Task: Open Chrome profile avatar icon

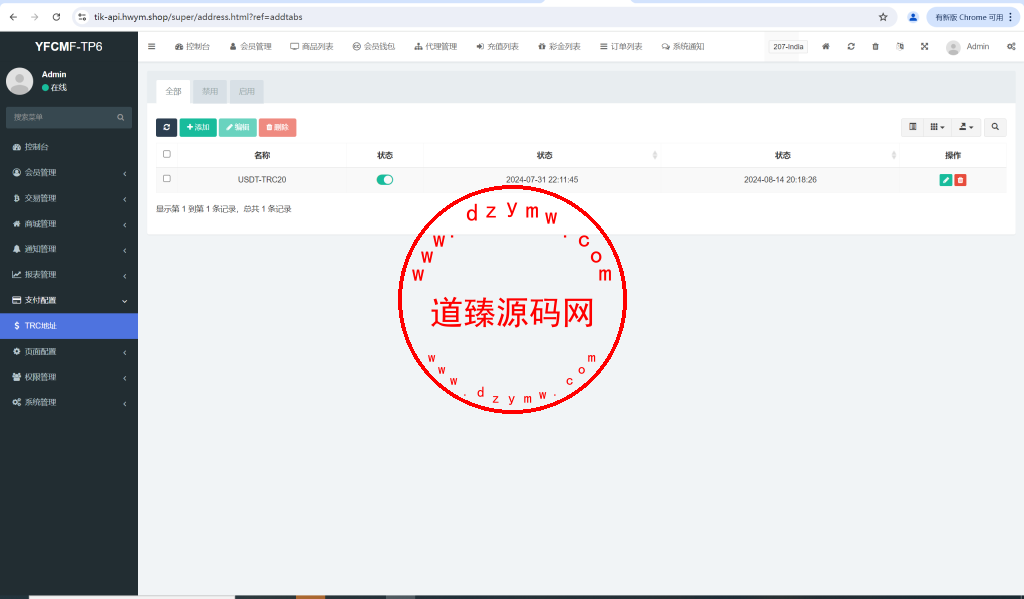Action: pos(913,17)
